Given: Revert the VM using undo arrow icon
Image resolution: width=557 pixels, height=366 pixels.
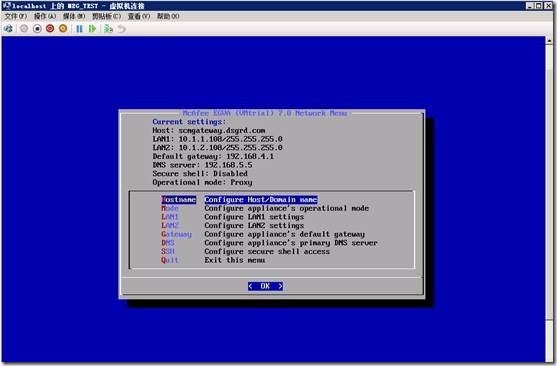Looking at the screenshot, I should pos(121,28).
